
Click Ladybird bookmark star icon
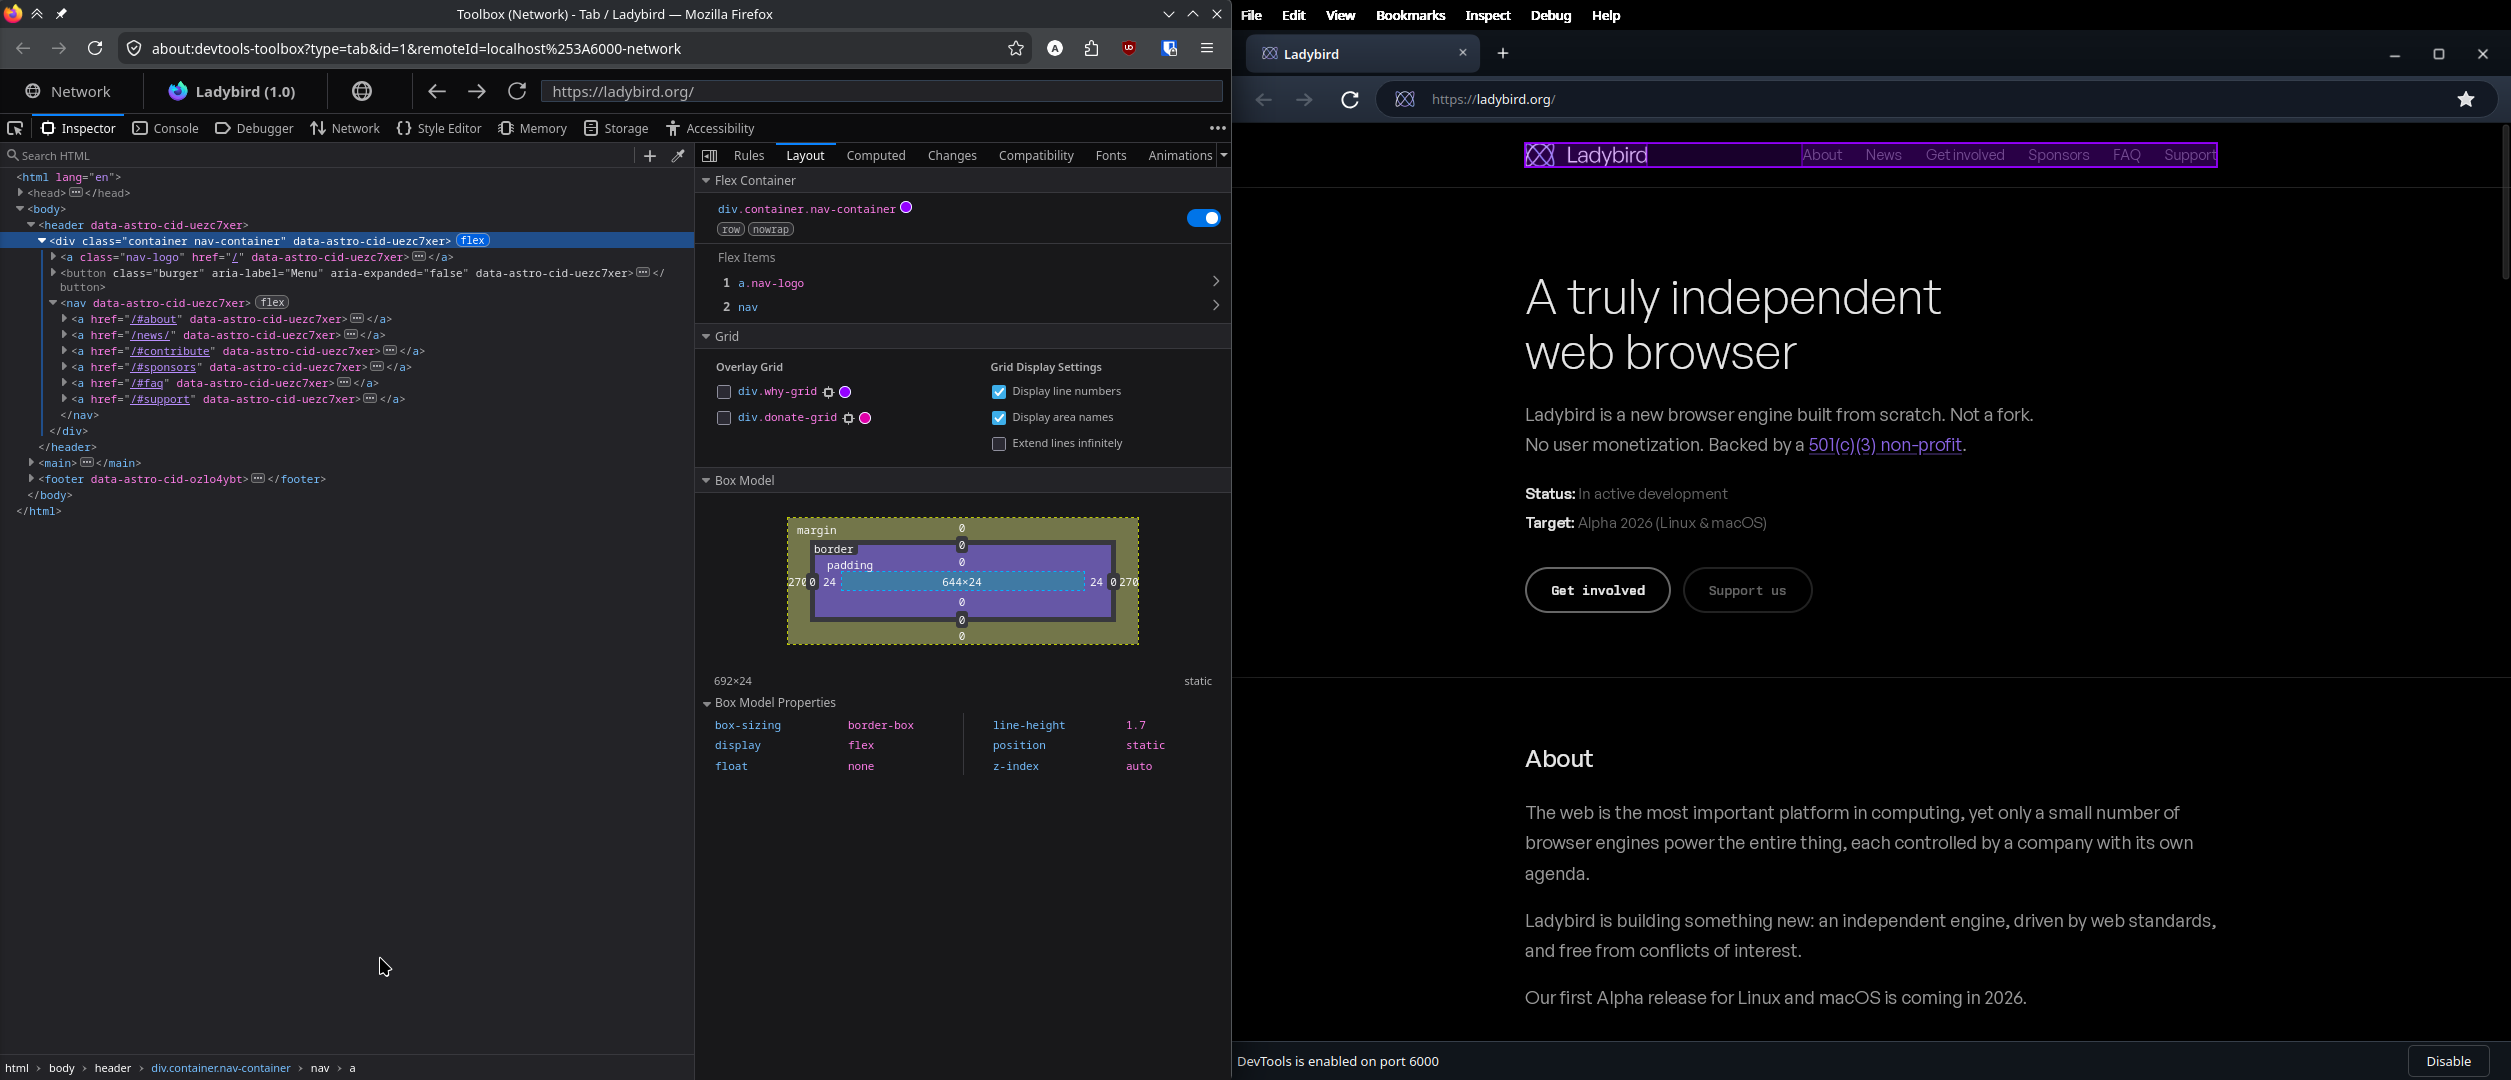click(x=2466, y=99)
